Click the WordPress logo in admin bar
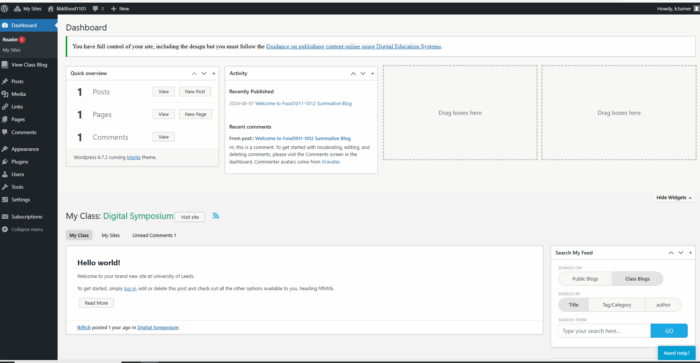The image size is (700, 363). [x=4, y=8]
